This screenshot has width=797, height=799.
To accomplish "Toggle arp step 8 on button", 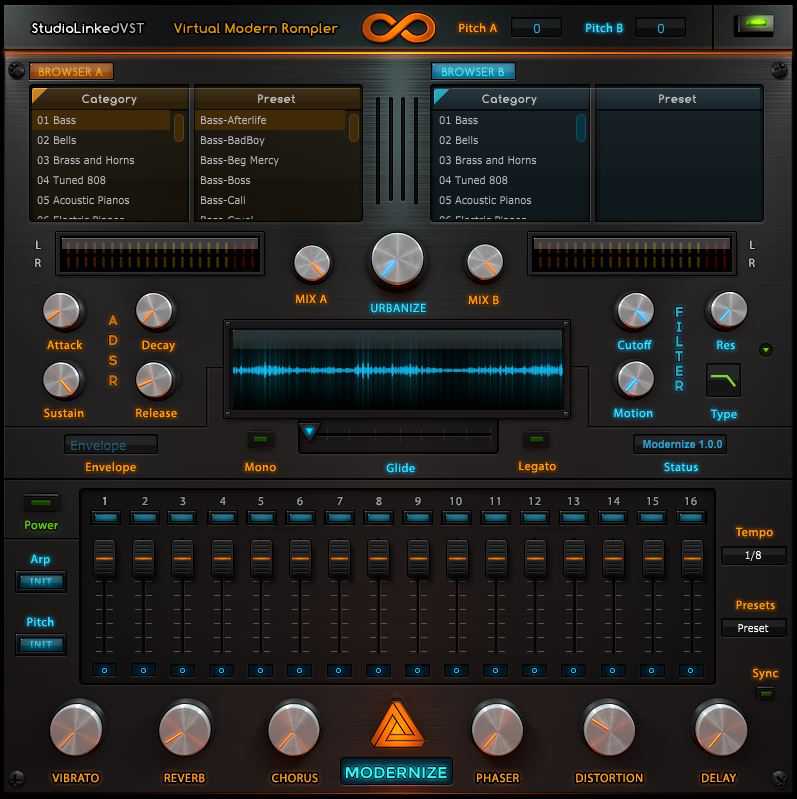I will coord(379,518).
